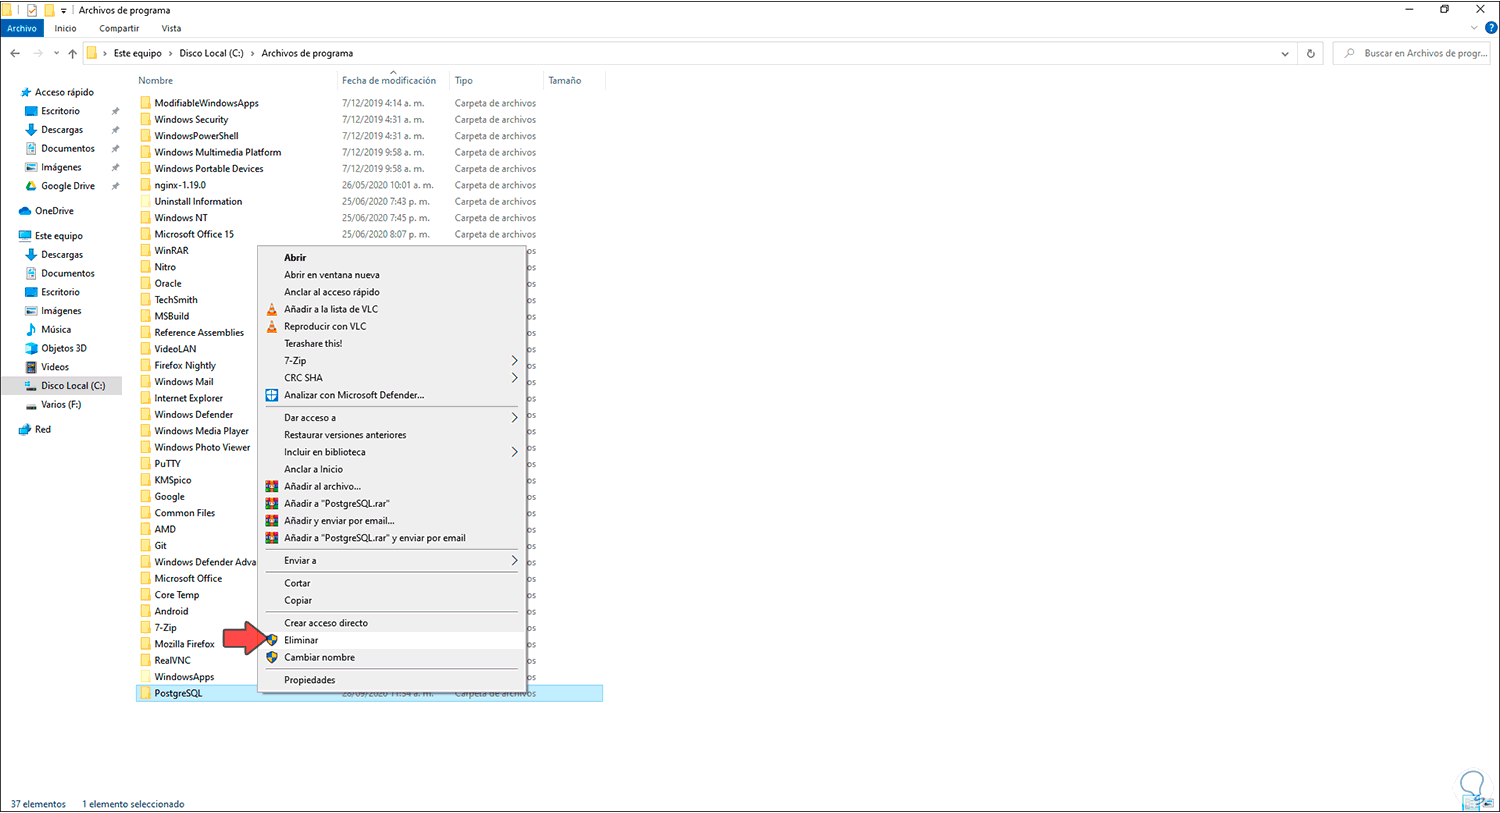Click Disco Local (C:) in the breadcrumb
The height and width of the screenshot is (813, 1500).
coord(211,53)
